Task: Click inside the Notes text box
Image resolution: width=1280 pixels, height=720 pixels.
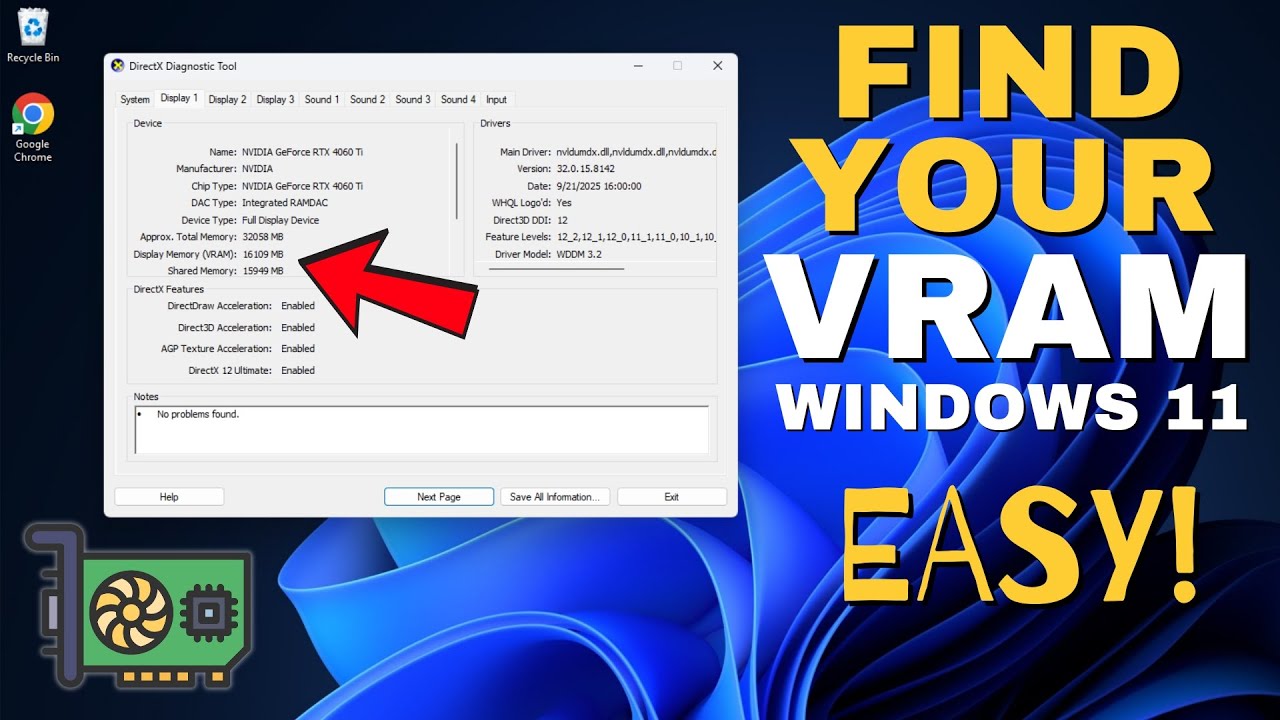Action: [x=421, y=430]
